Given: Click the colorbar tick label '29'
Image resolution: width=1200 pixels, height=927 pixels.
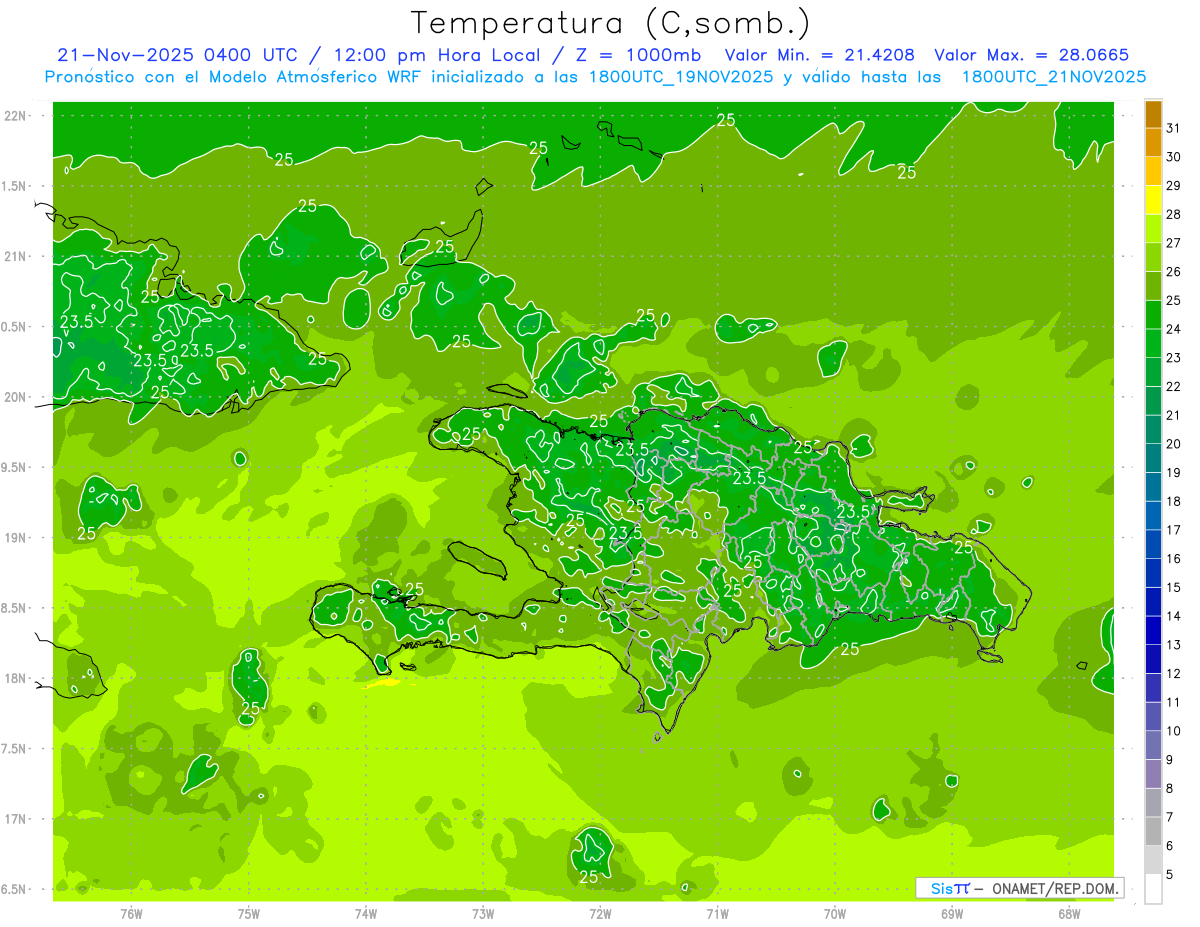Looking at the screenshot, I should coord(1173,186).
